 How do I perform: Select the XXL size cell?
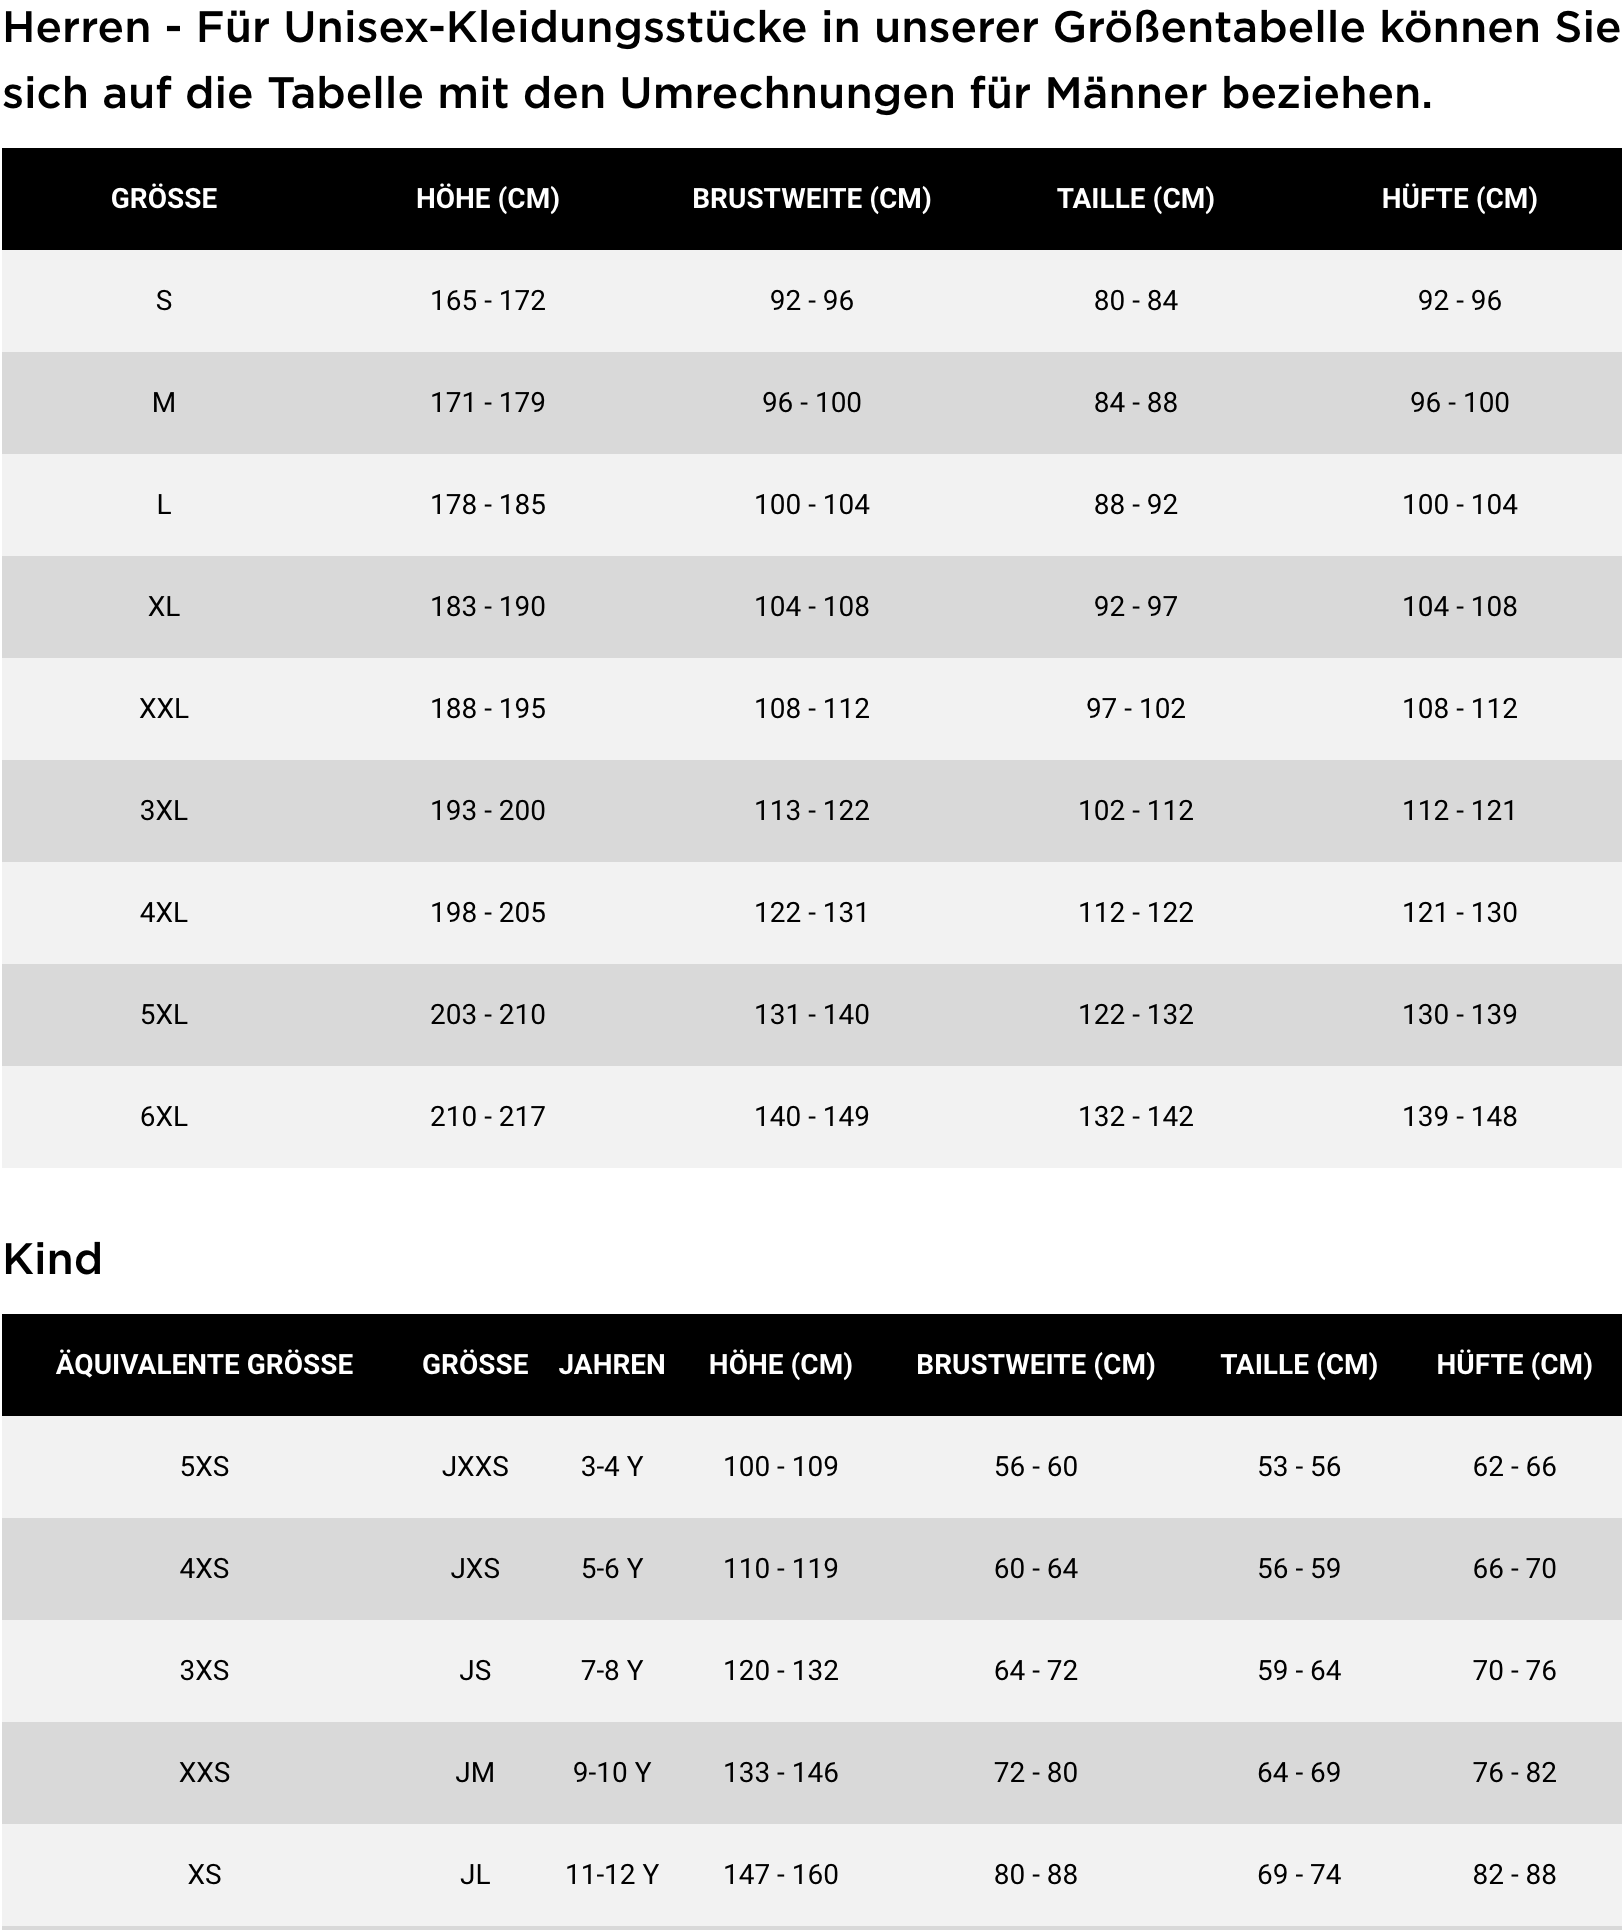(164, 709)
